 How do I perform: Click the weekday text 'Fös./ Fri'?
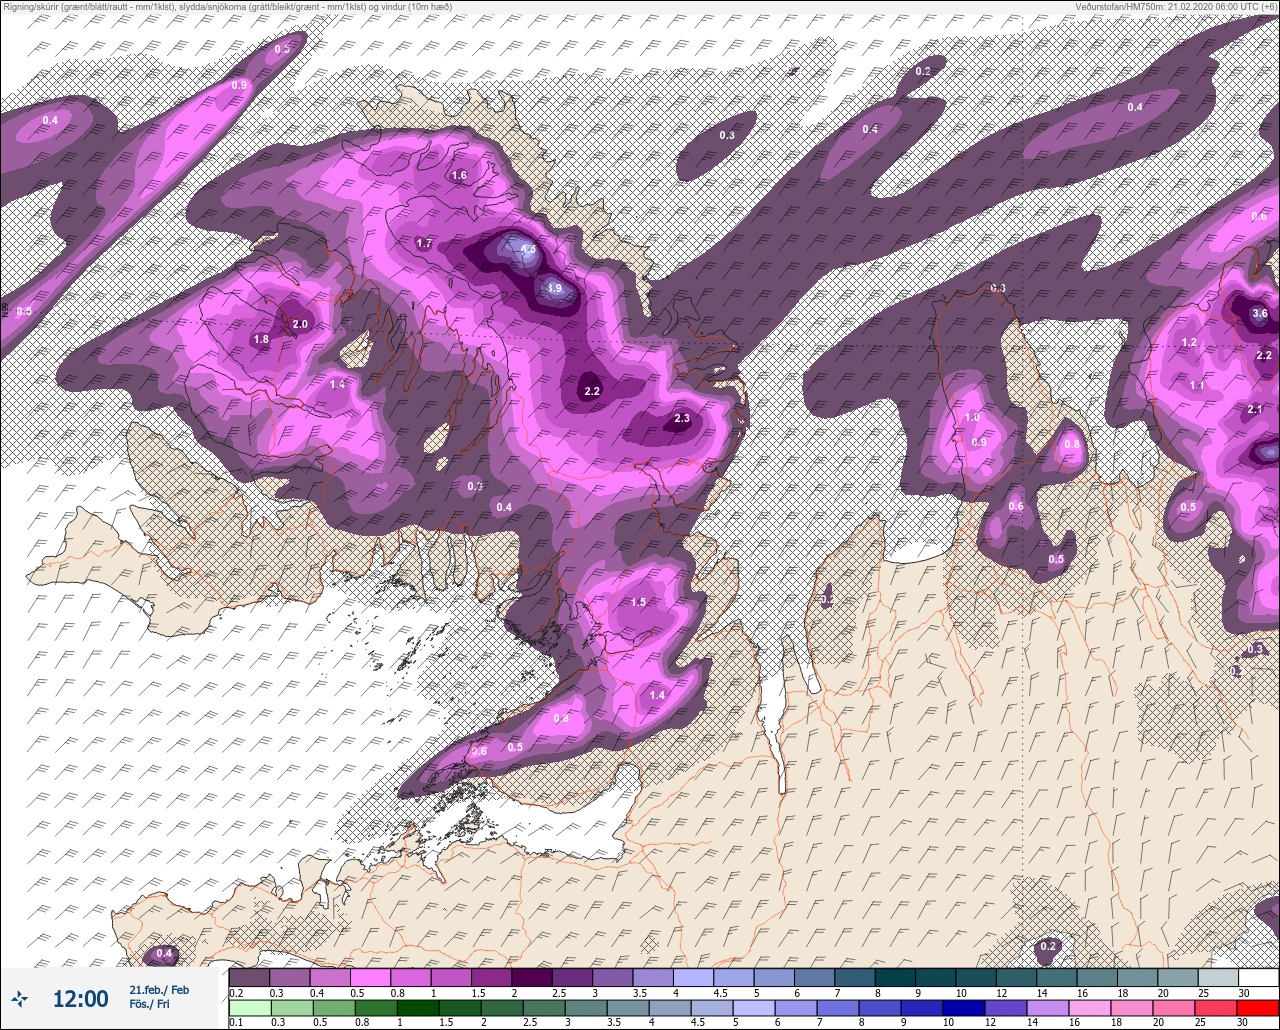[150, 1005]
